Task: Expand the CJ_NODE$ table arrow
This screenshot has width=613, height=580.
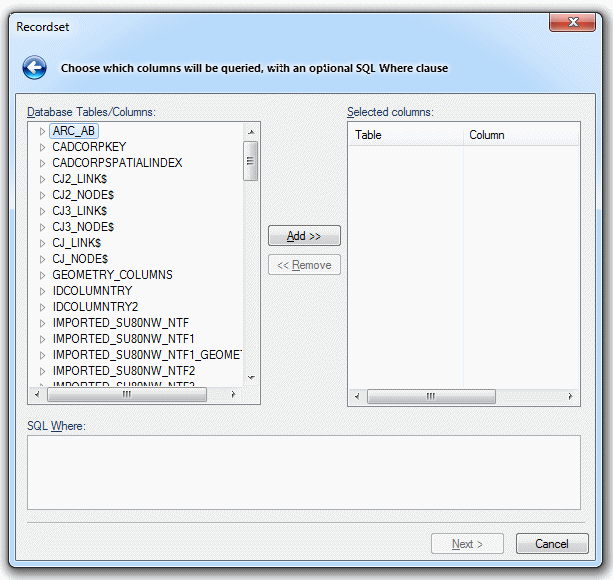Action: [42, 260]
